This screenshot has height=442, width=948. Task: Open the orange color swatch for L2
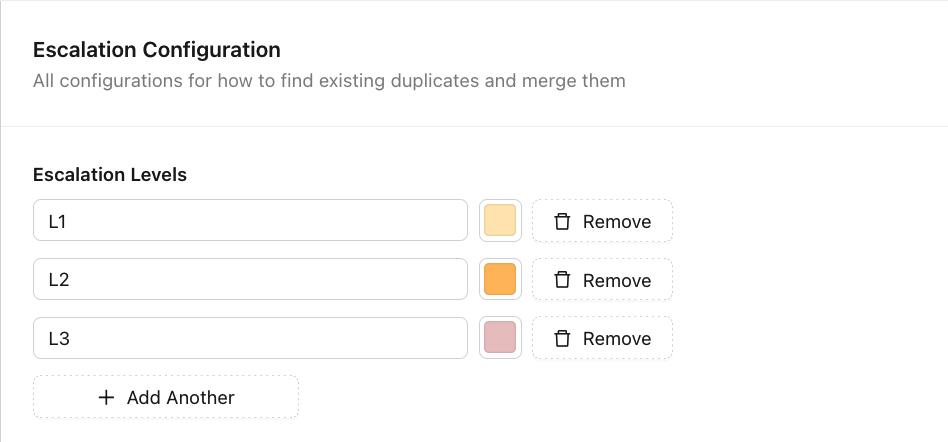coord(500,280)
